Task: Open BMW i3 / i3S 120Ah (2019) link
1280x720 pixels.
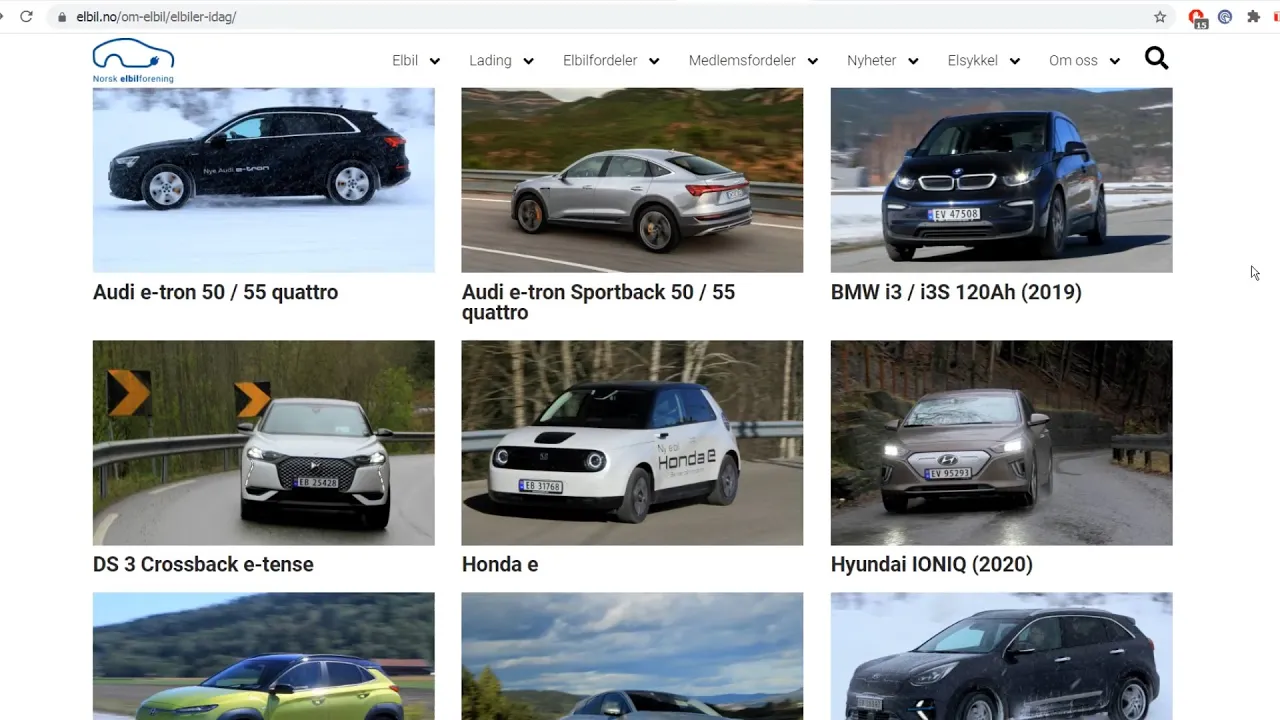Action: pyautogui.click(x=956, y=292)
